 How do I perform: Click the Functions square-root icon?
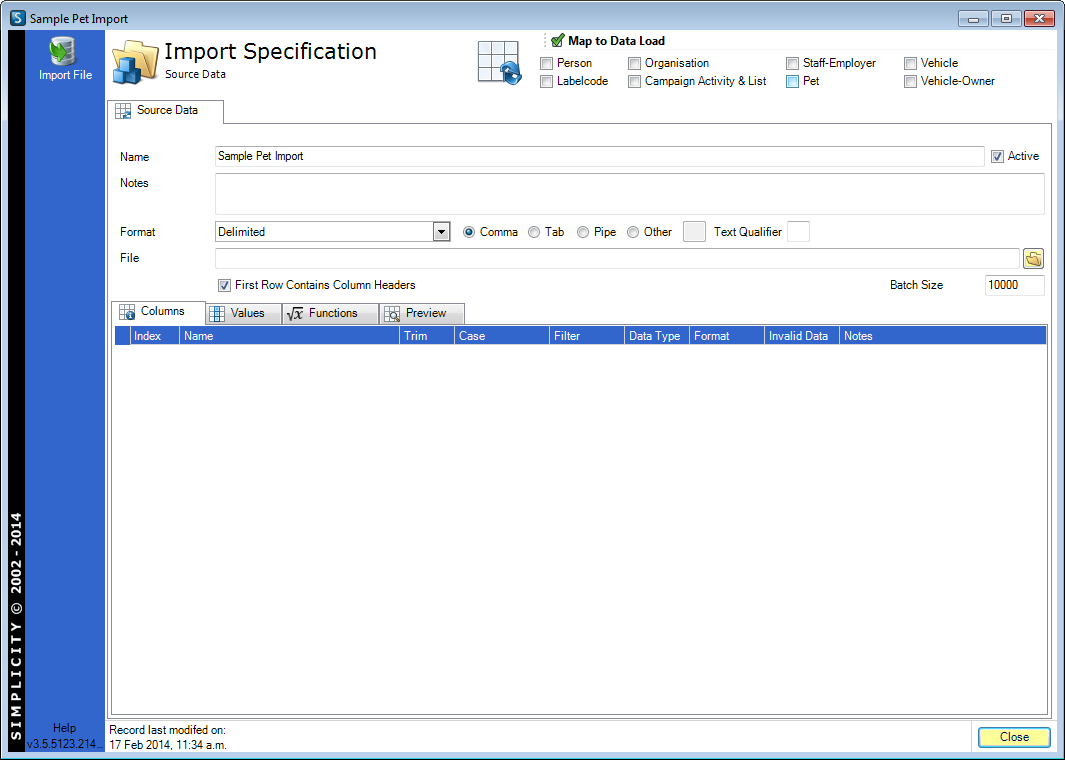click(x=295, y=313)
